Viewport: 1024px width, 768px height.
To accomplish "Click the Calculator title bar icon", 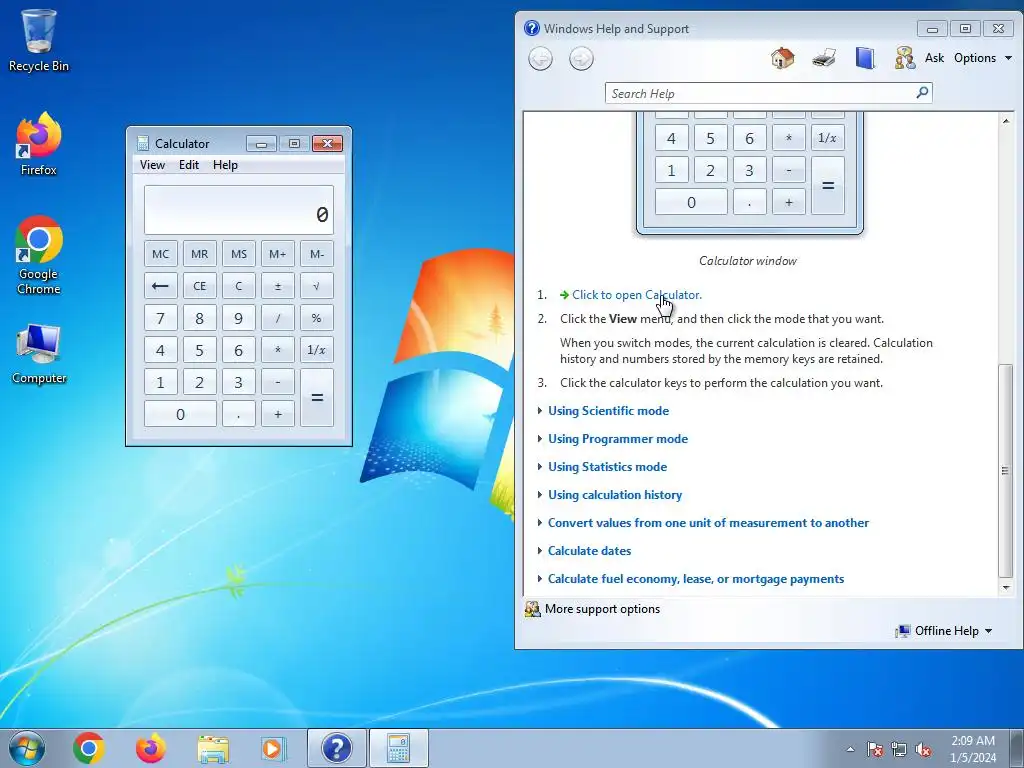I will [x=142, y=143].
